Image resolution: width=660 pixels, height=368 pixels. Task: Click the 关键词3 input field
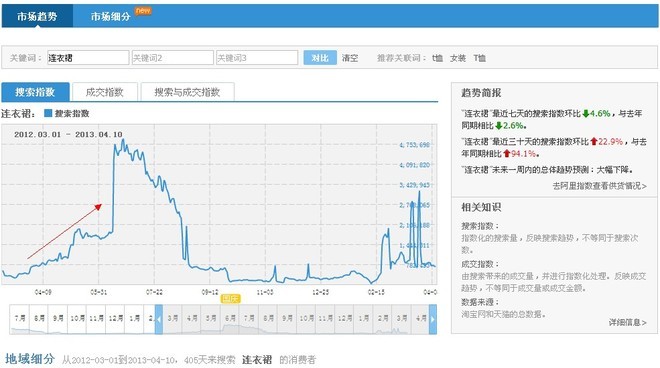tap(257, 58)
